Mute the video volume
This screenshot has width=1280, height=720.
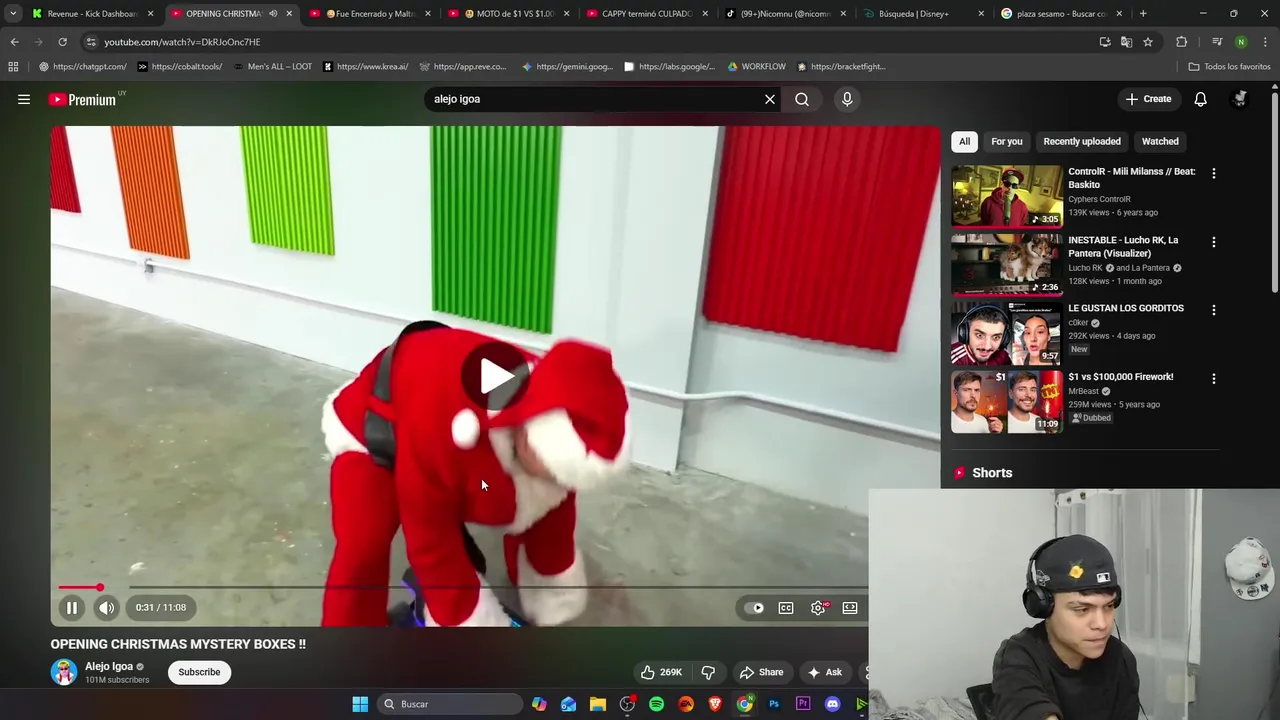tap(106, 607)
